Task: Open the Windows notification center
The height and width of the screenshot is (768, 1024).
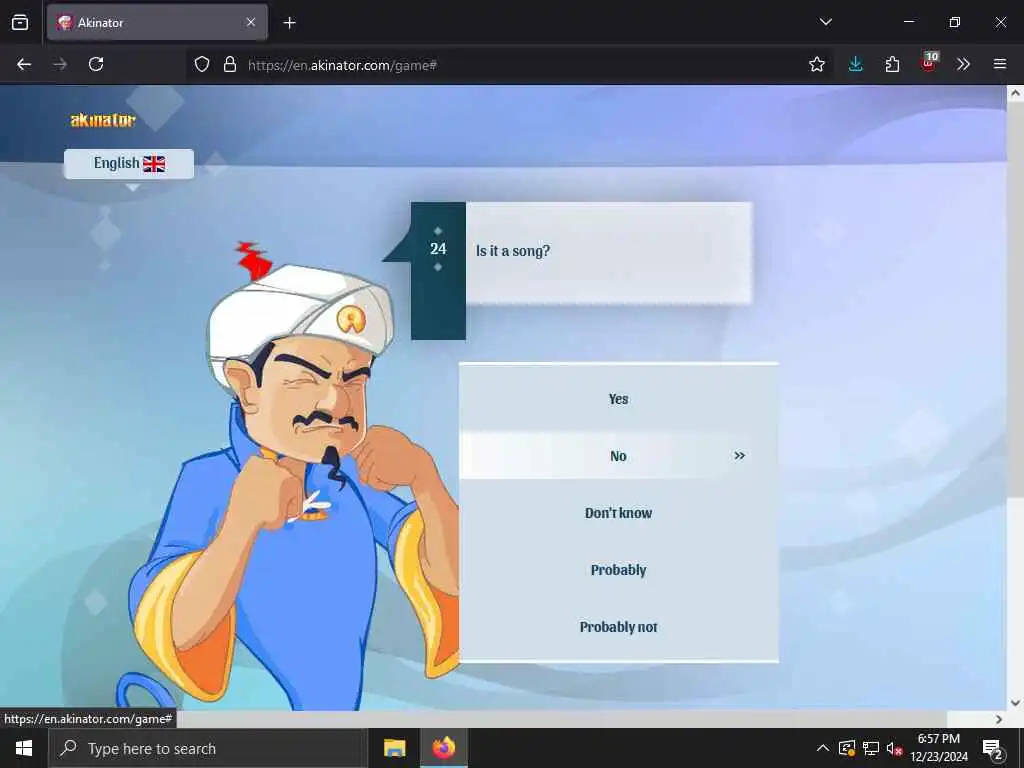Action: [x=992, y=749]
